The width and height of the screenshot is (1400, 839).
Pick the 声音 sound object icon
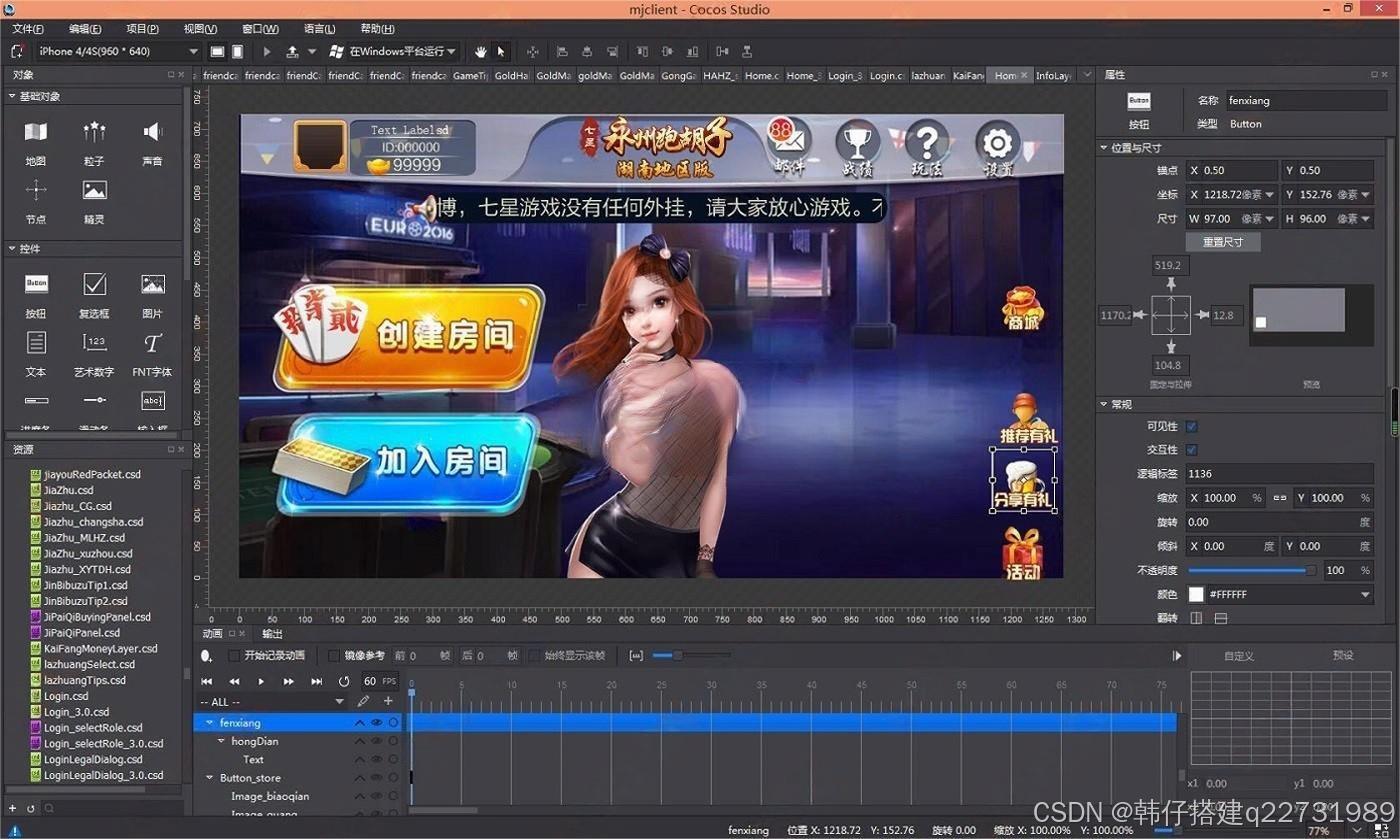[152, 131]
